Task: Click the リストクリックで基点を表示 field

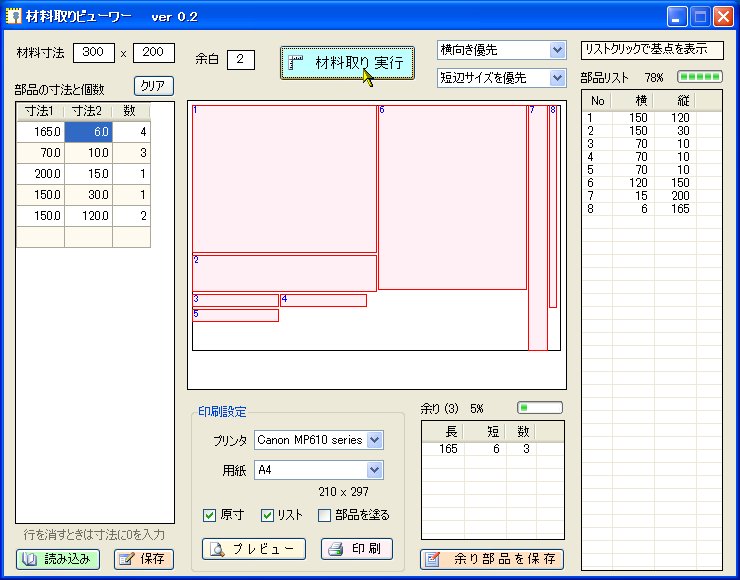Action: click(x=652, y=50)
